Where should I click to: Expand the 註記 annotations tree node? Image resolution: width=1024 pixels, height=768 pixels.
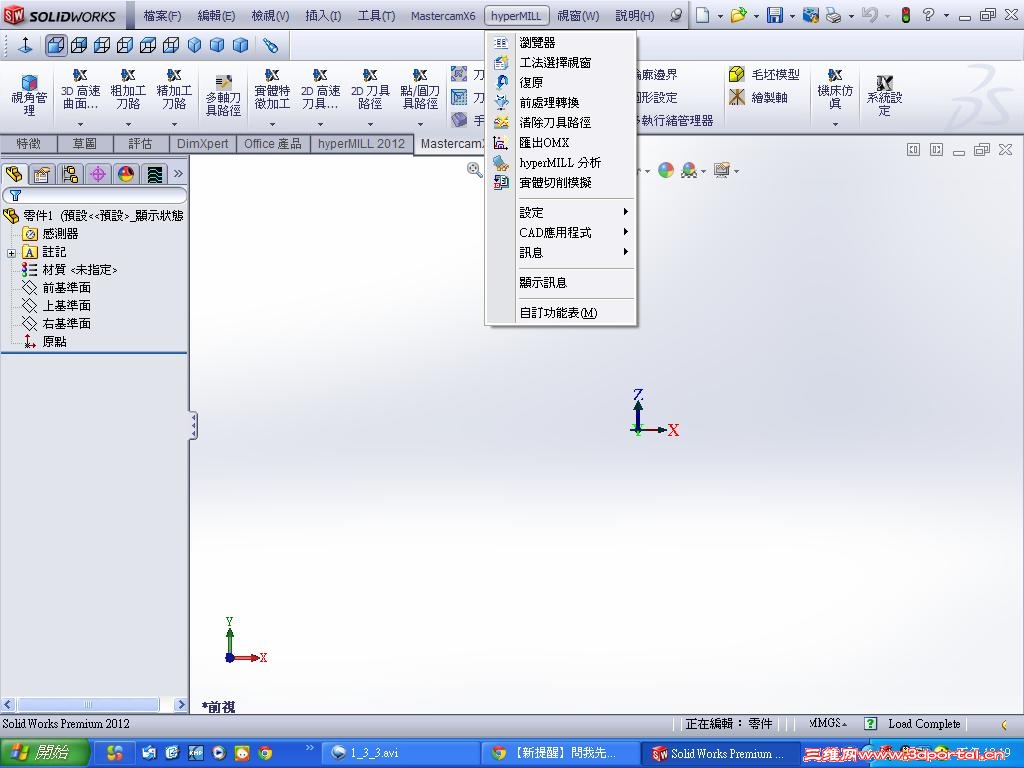[x=11, y=253]
